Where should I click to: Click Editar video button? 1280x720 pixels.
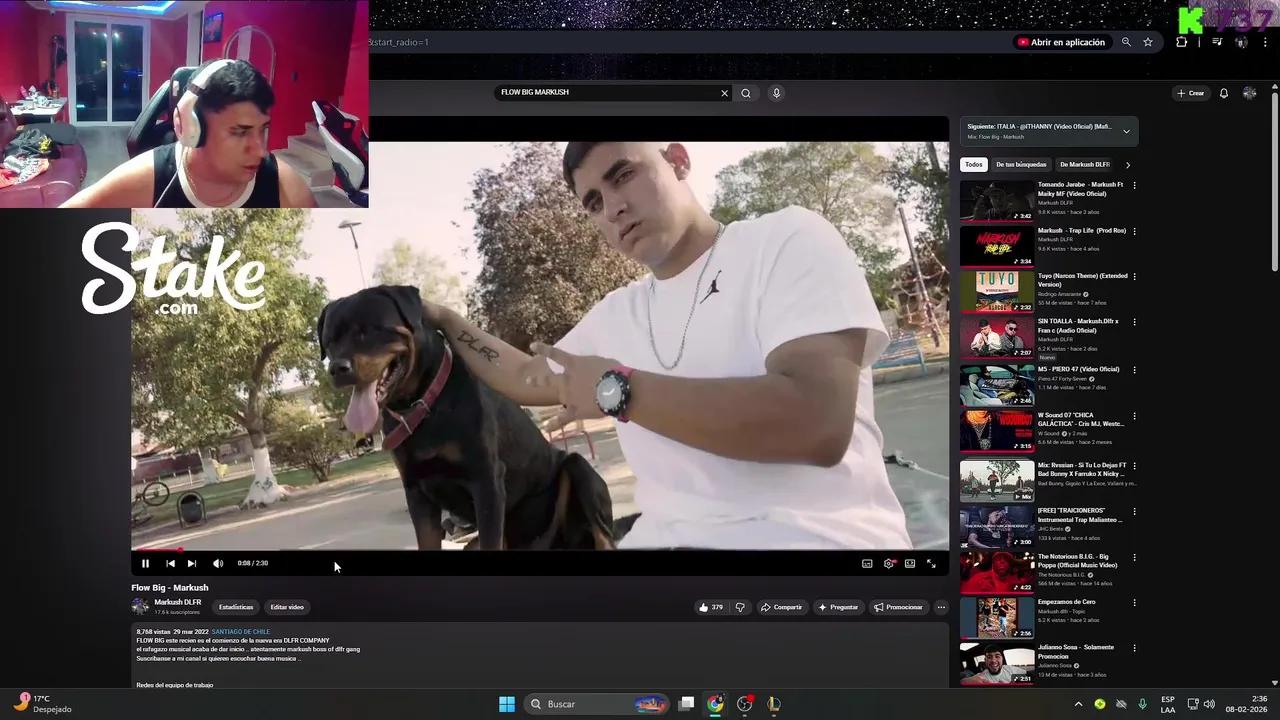tap(287, 607)
